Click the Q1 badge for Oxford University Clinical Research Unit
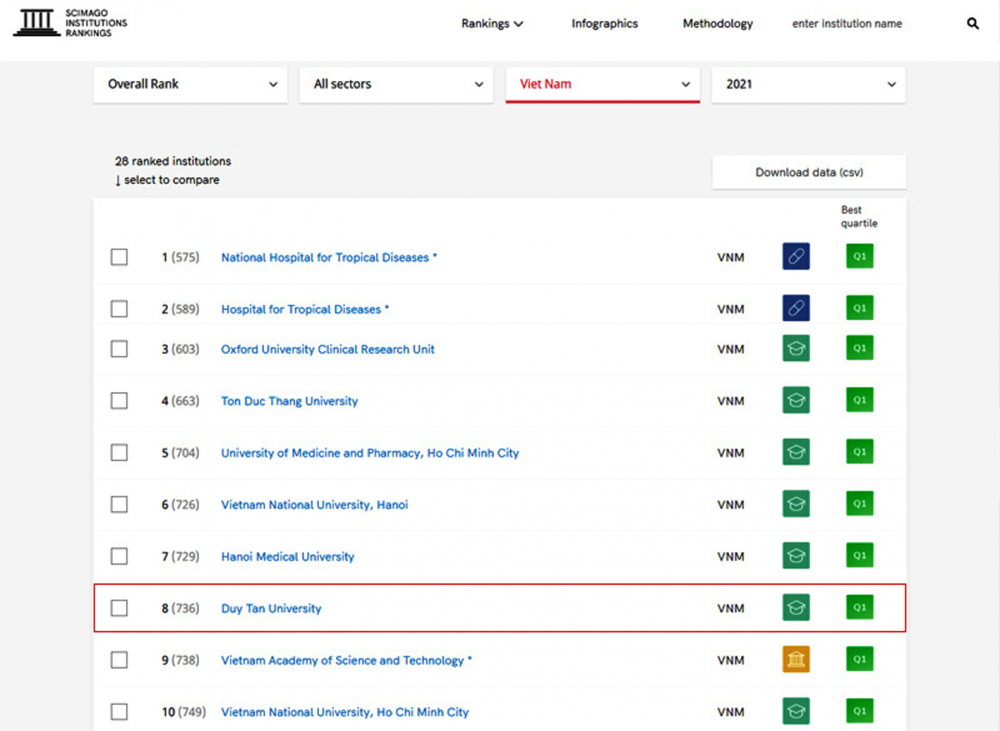Image resolution: width=1000 pixels, height=731 pixels. tap(860, 348)
